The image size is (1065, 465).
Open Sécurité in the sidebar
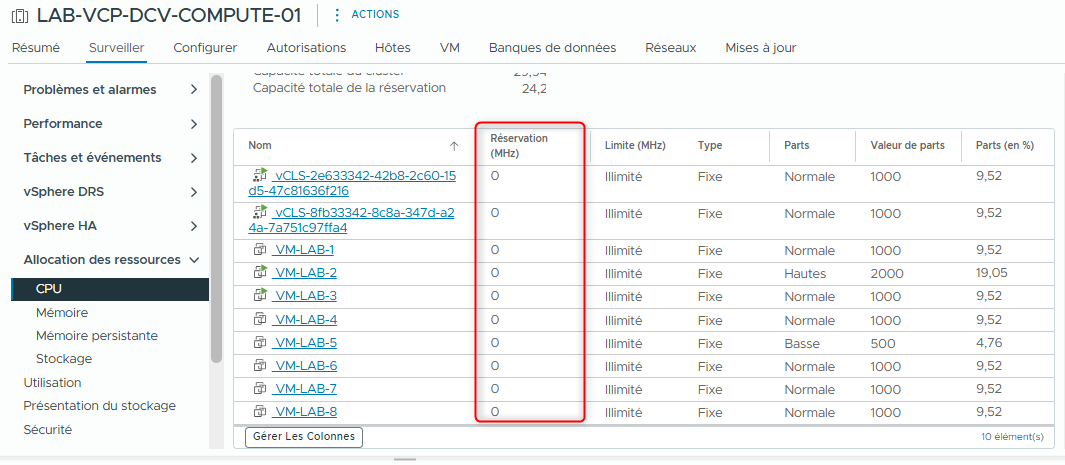(48, 430)
